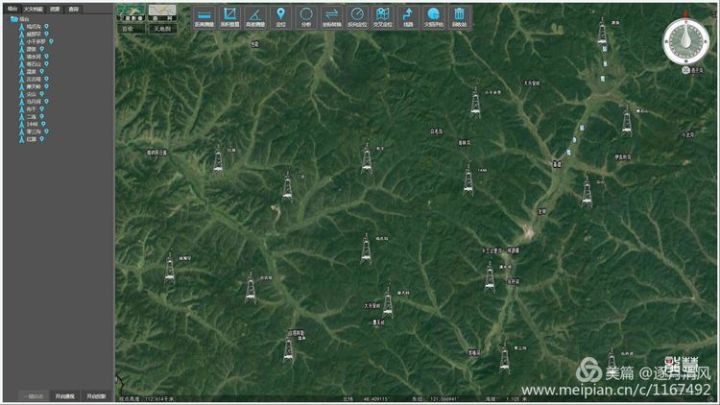Click the compass in top-right corner
The height and width of the screenshot is (405, 720).
tap(684, 40)
